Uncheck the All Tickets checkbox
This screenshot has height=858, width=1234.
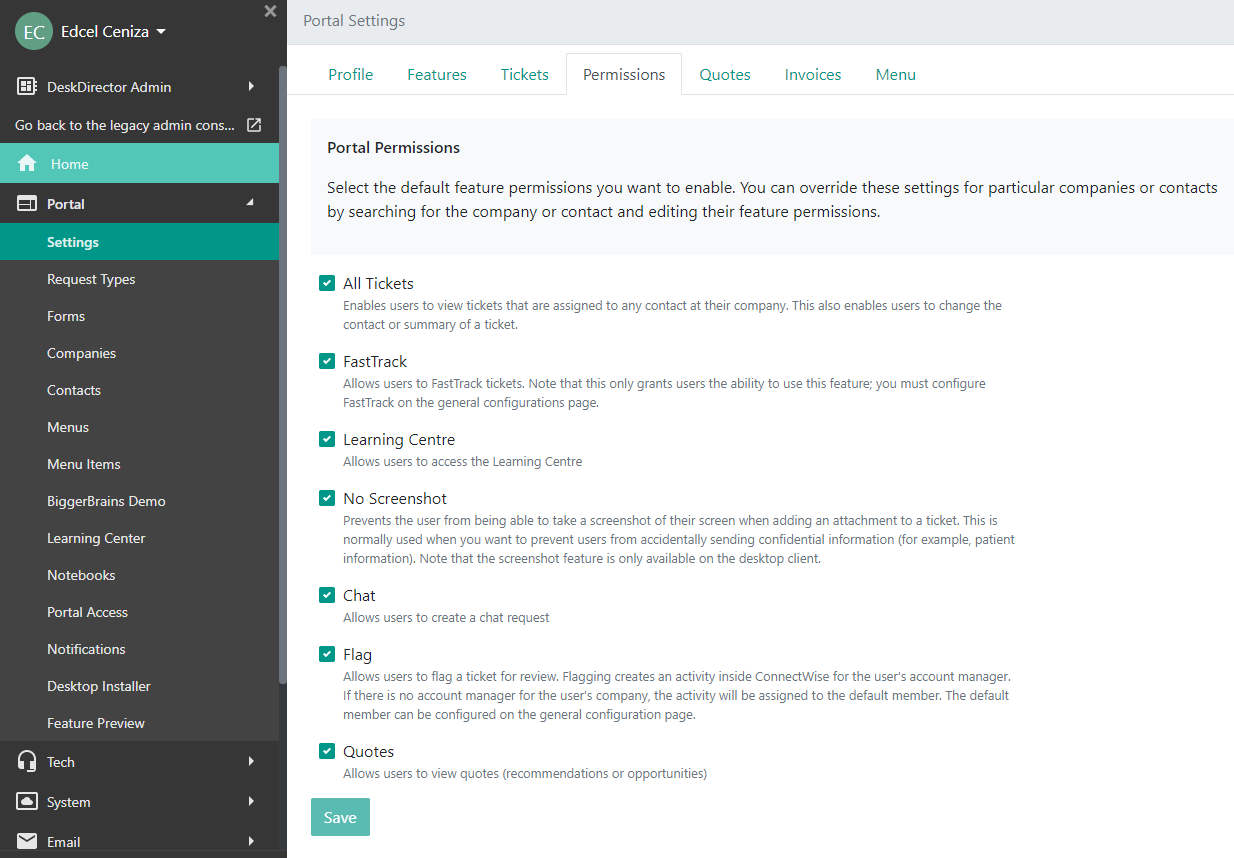coord(327,283)
